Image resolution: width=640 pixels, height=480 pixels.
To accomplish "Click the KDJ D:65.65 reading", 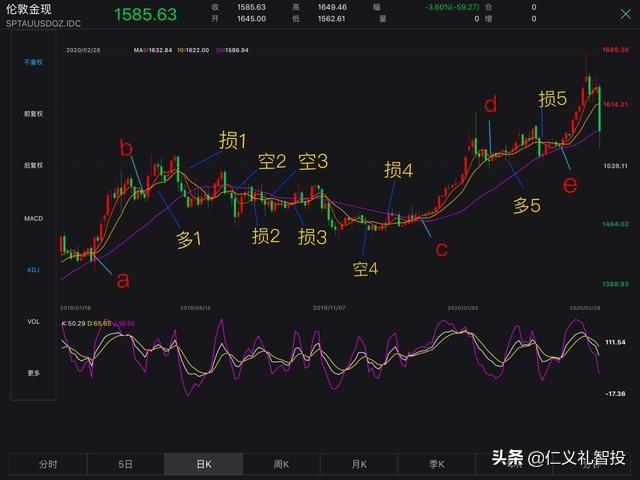I will click(99, 323).
